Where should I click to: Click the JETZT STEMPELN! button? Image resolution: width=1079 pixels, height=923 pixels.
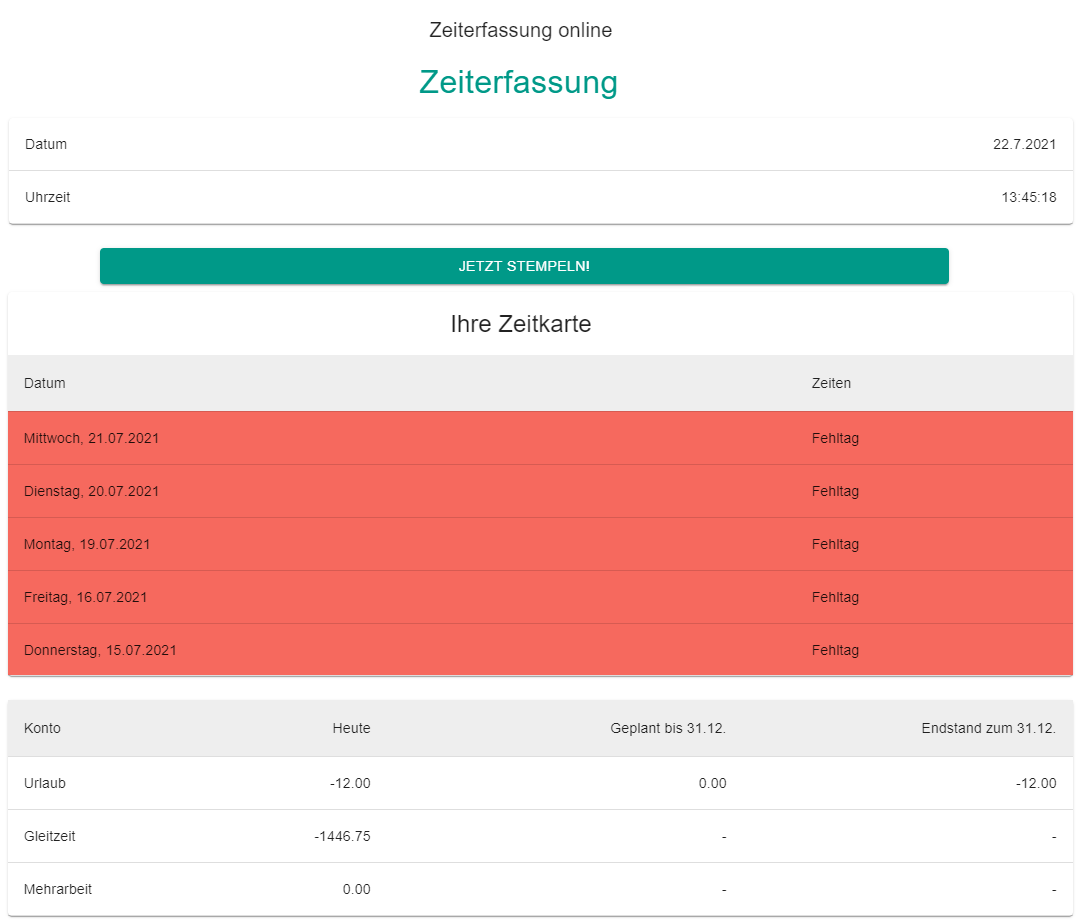524,266
